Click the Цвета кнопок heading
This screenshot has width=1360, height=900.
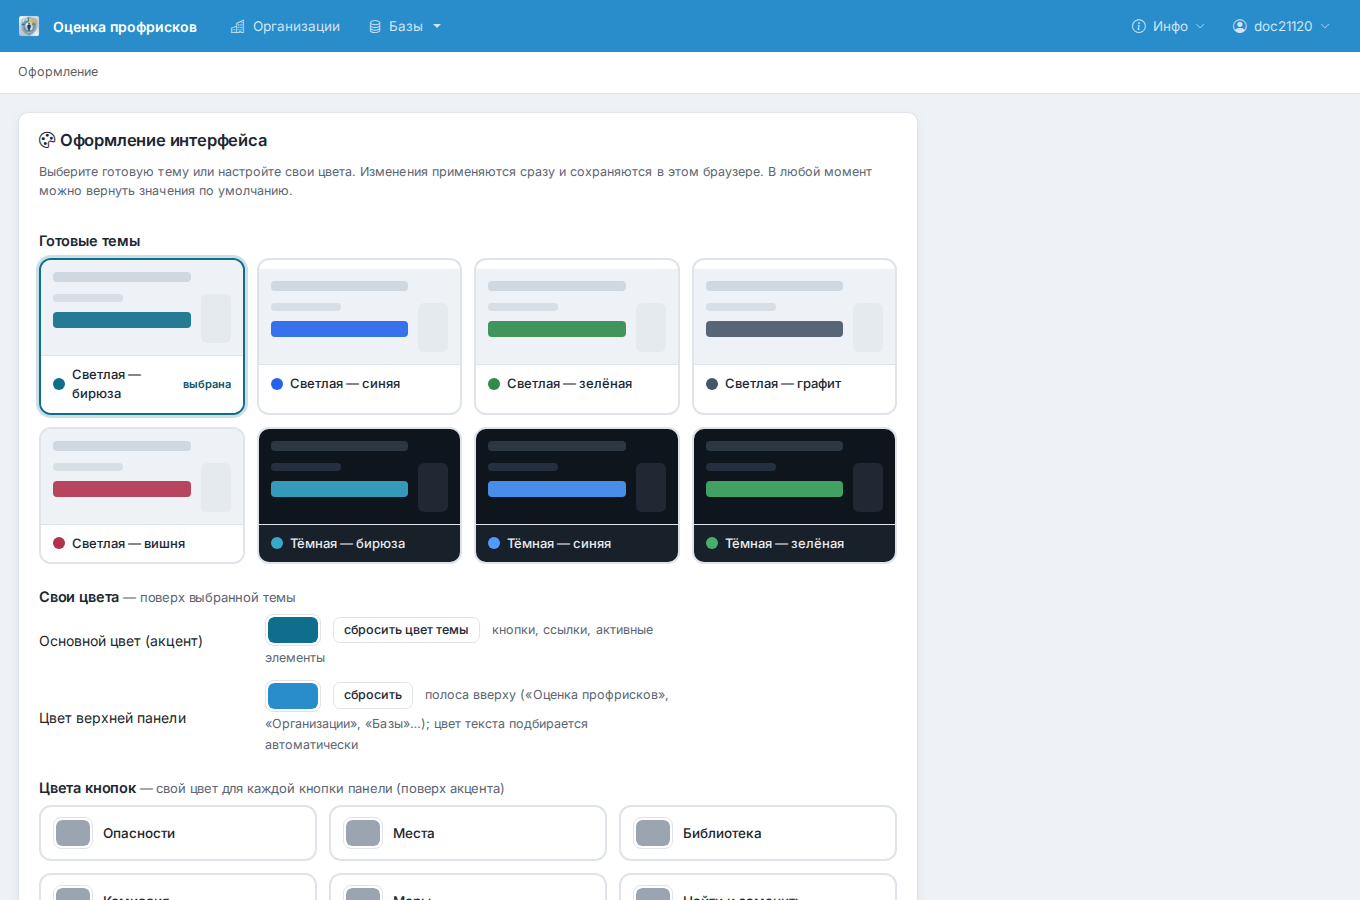click(x=87, y=788)
